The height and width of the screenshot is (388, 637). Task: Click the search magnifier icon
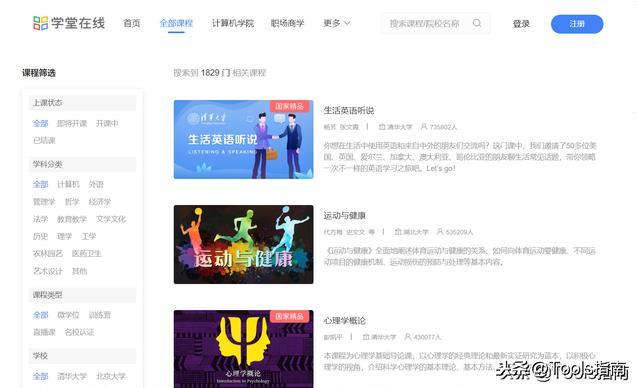pos(477,23)
